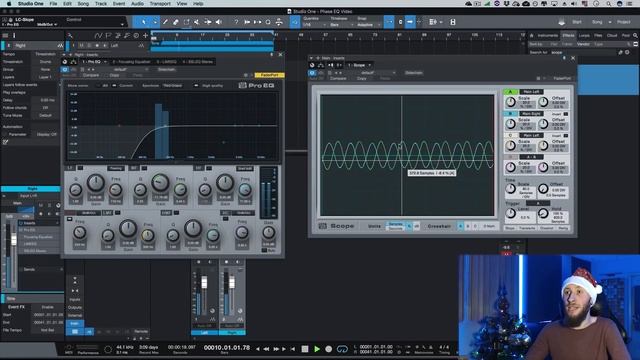The width and height of the screenshot is (640, 360).
Task: Open the Quantize value dropdown
Action: click(314, 24)
